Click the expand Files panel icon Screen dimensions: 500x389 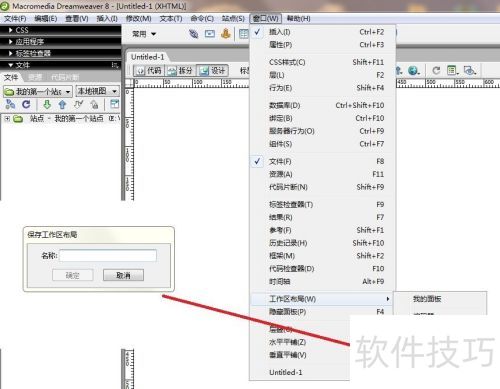tap(114, 104)
